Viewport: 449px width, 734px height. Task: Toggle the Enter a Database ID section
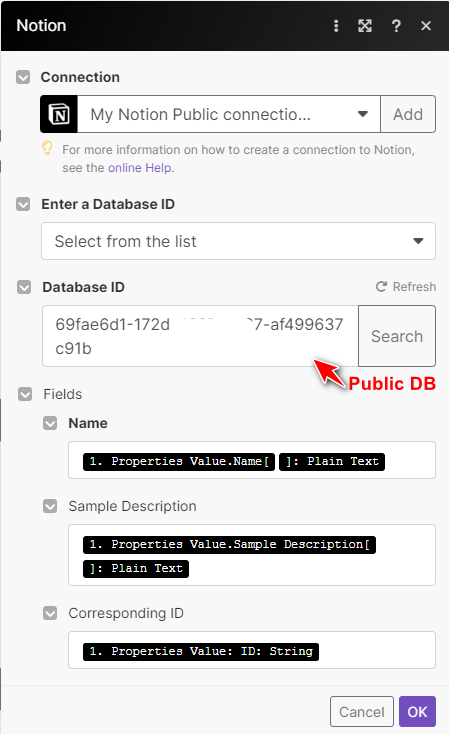tap(23, 204)
